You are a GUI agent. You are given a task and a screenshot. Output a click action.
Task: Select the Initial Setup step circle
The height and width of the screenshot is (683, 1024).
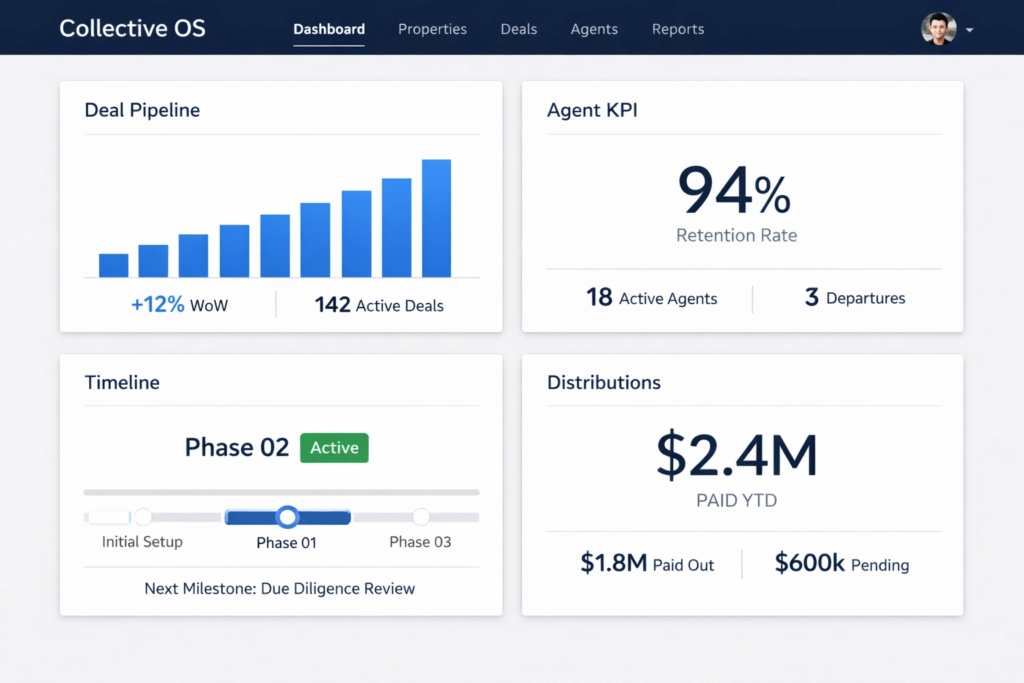point(143,517)
